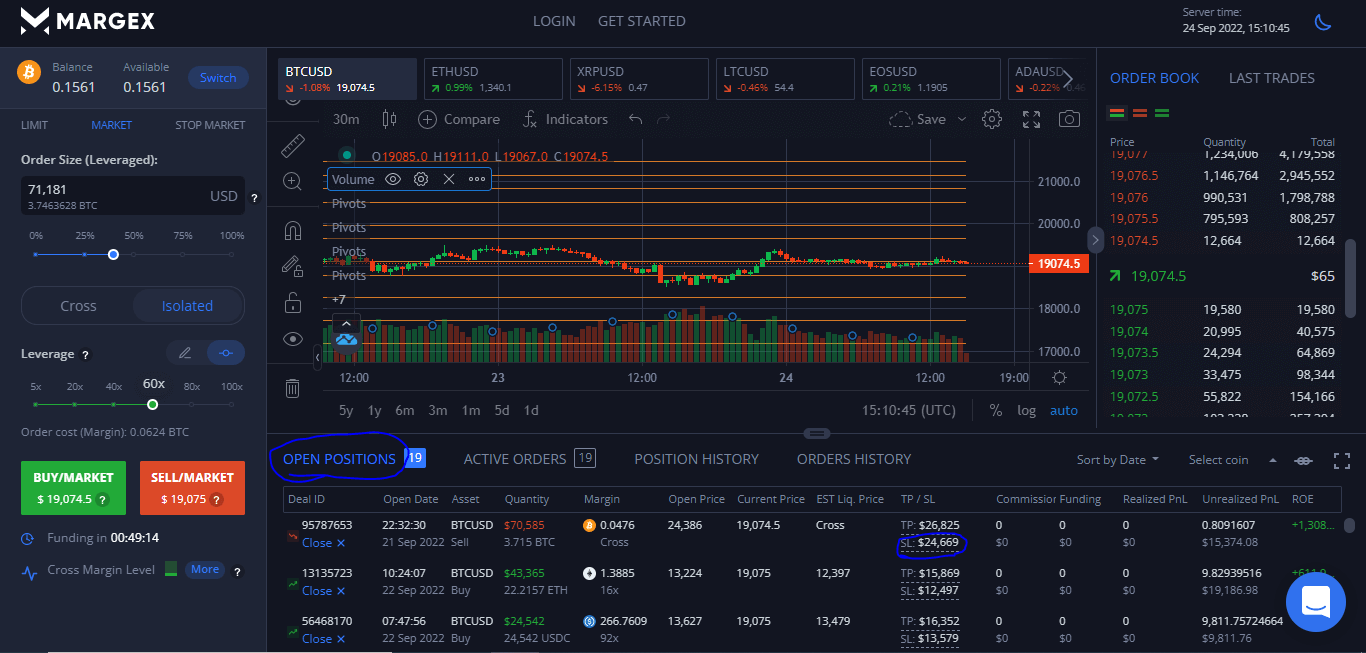Open Compare symbol tool
Screen dimensions: 1366x653
coord(459,119)
